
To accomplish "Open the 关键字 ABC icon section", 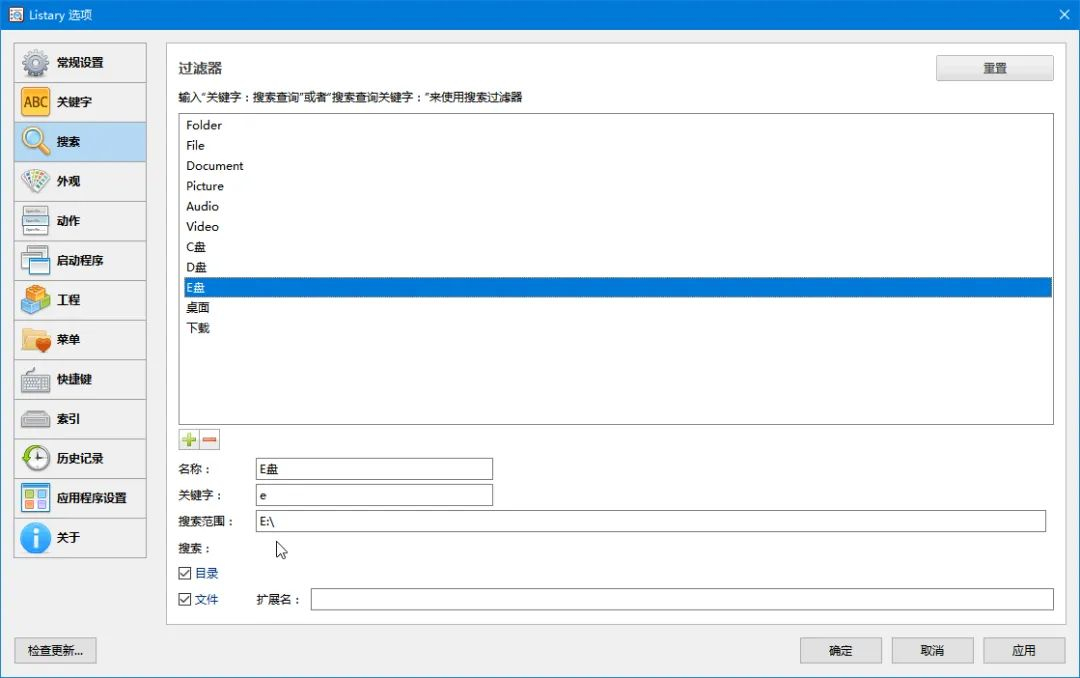I will coord(35,102).
